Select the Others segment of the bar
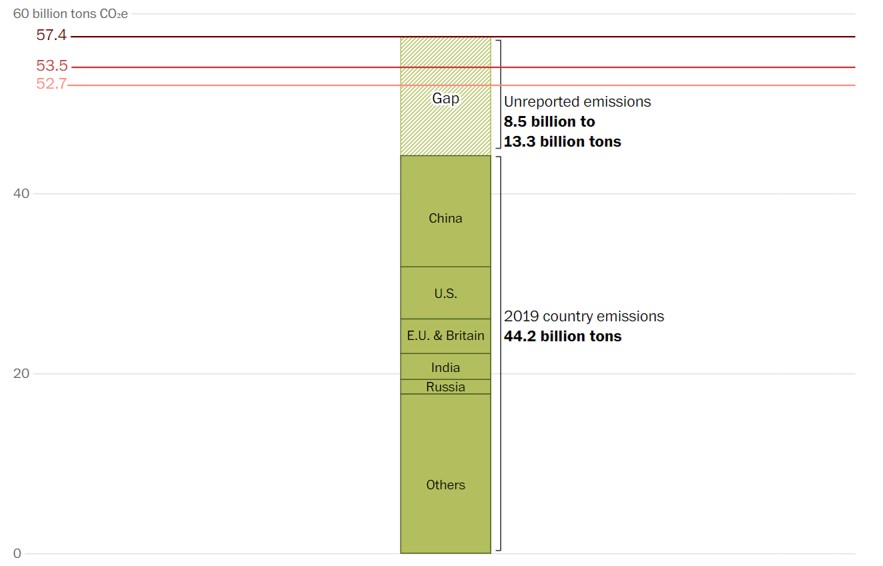Image resolution: width=883 pixels, height=566 pixels. (445, 484)
